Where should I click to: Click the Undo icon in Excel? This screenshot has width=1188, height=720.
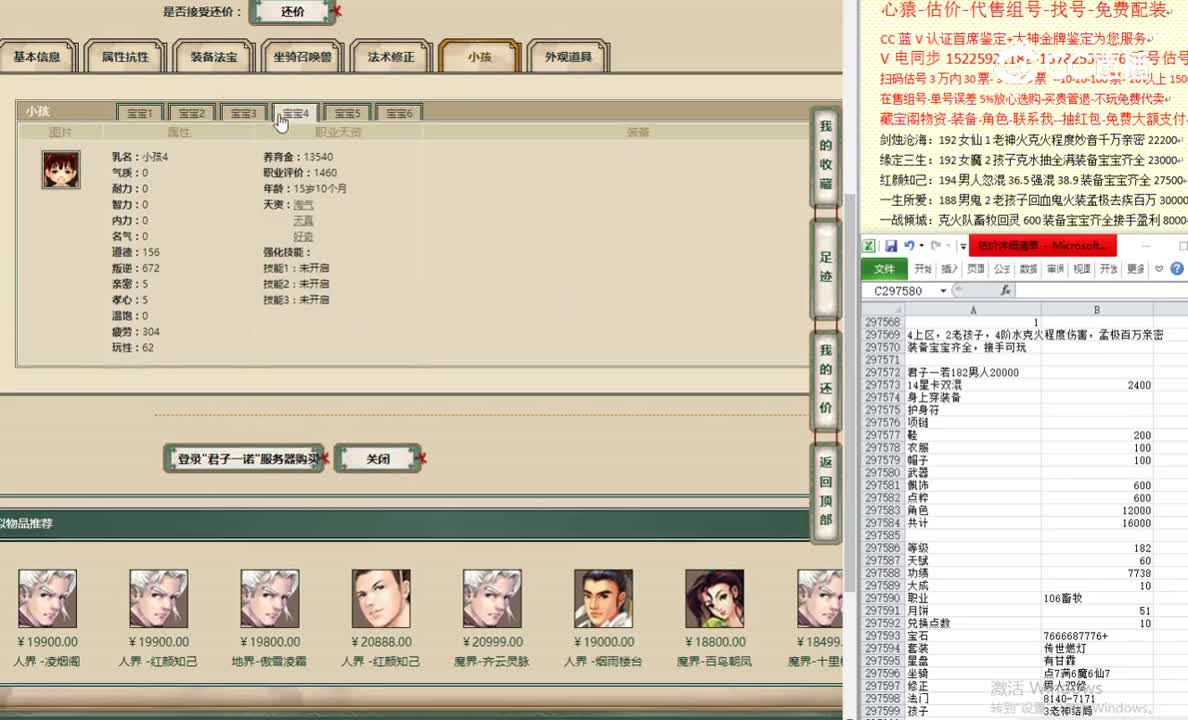point(907,245)
